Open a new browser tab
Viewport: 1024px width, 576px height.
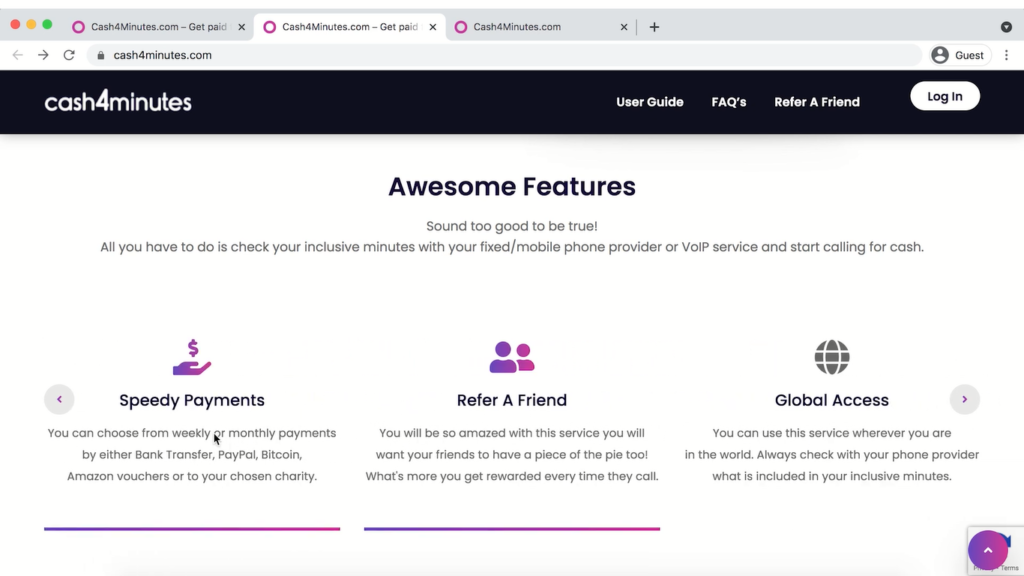[654, 27]
